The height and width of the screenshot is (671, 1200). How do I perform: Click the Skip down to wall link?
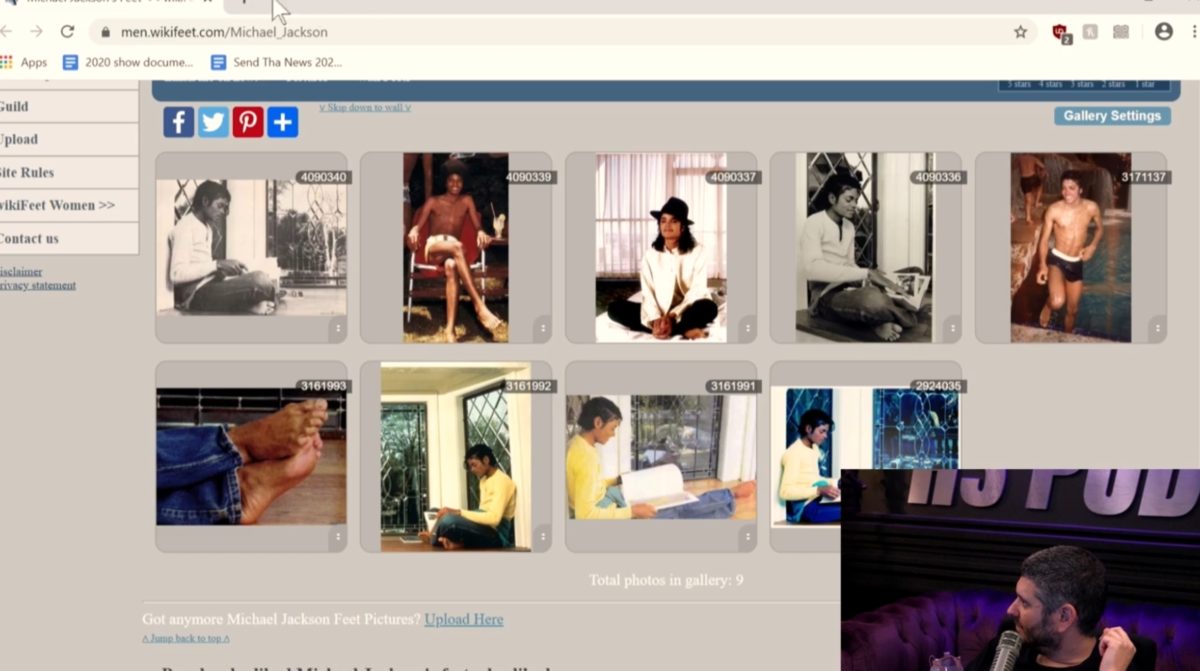point(365,107)
